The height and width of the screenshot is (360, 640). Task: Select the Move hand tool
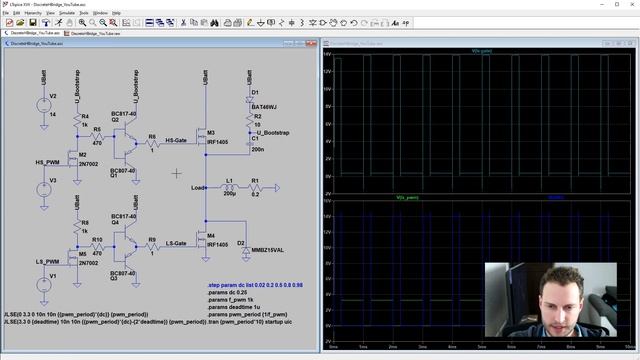pyautogui.click(x=333, y=23)
